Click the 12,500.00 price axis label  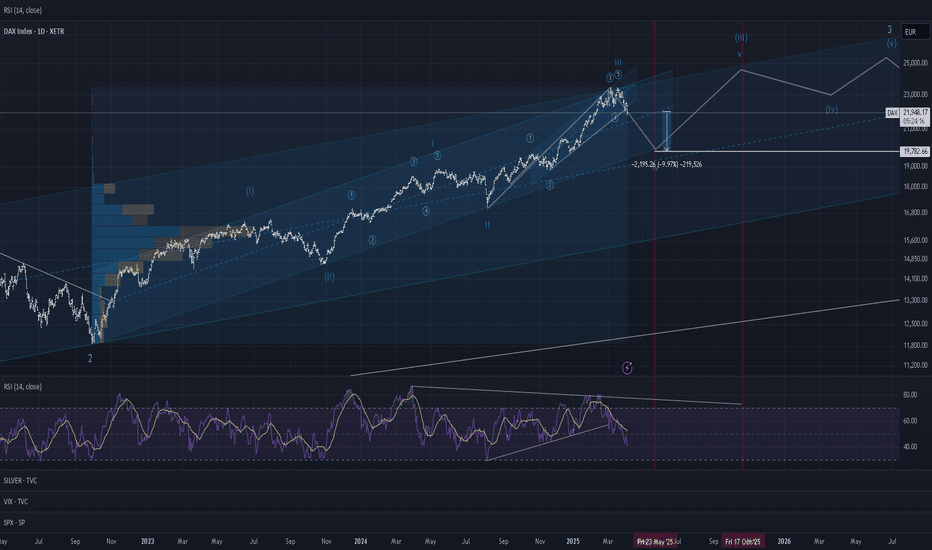point(915,323)
